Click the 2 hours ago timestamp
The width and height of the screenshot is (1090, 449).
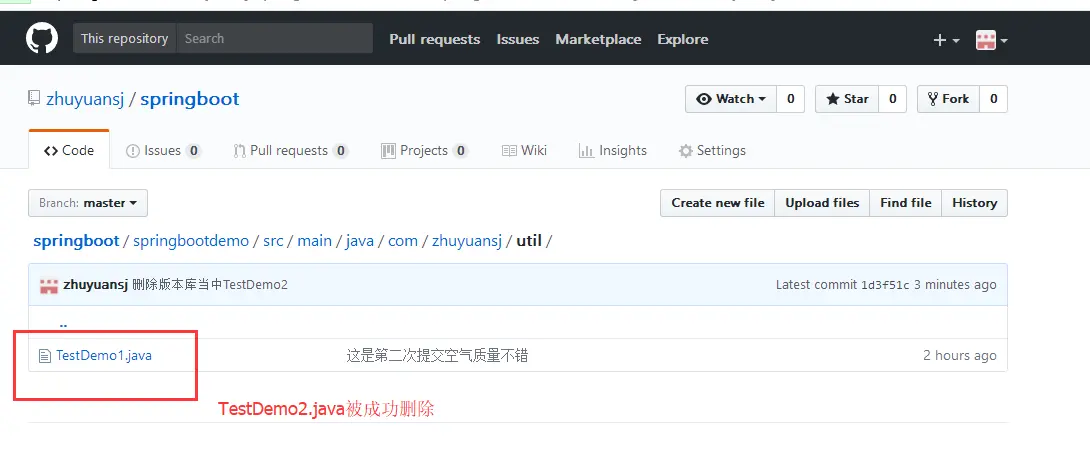(959, 356)
